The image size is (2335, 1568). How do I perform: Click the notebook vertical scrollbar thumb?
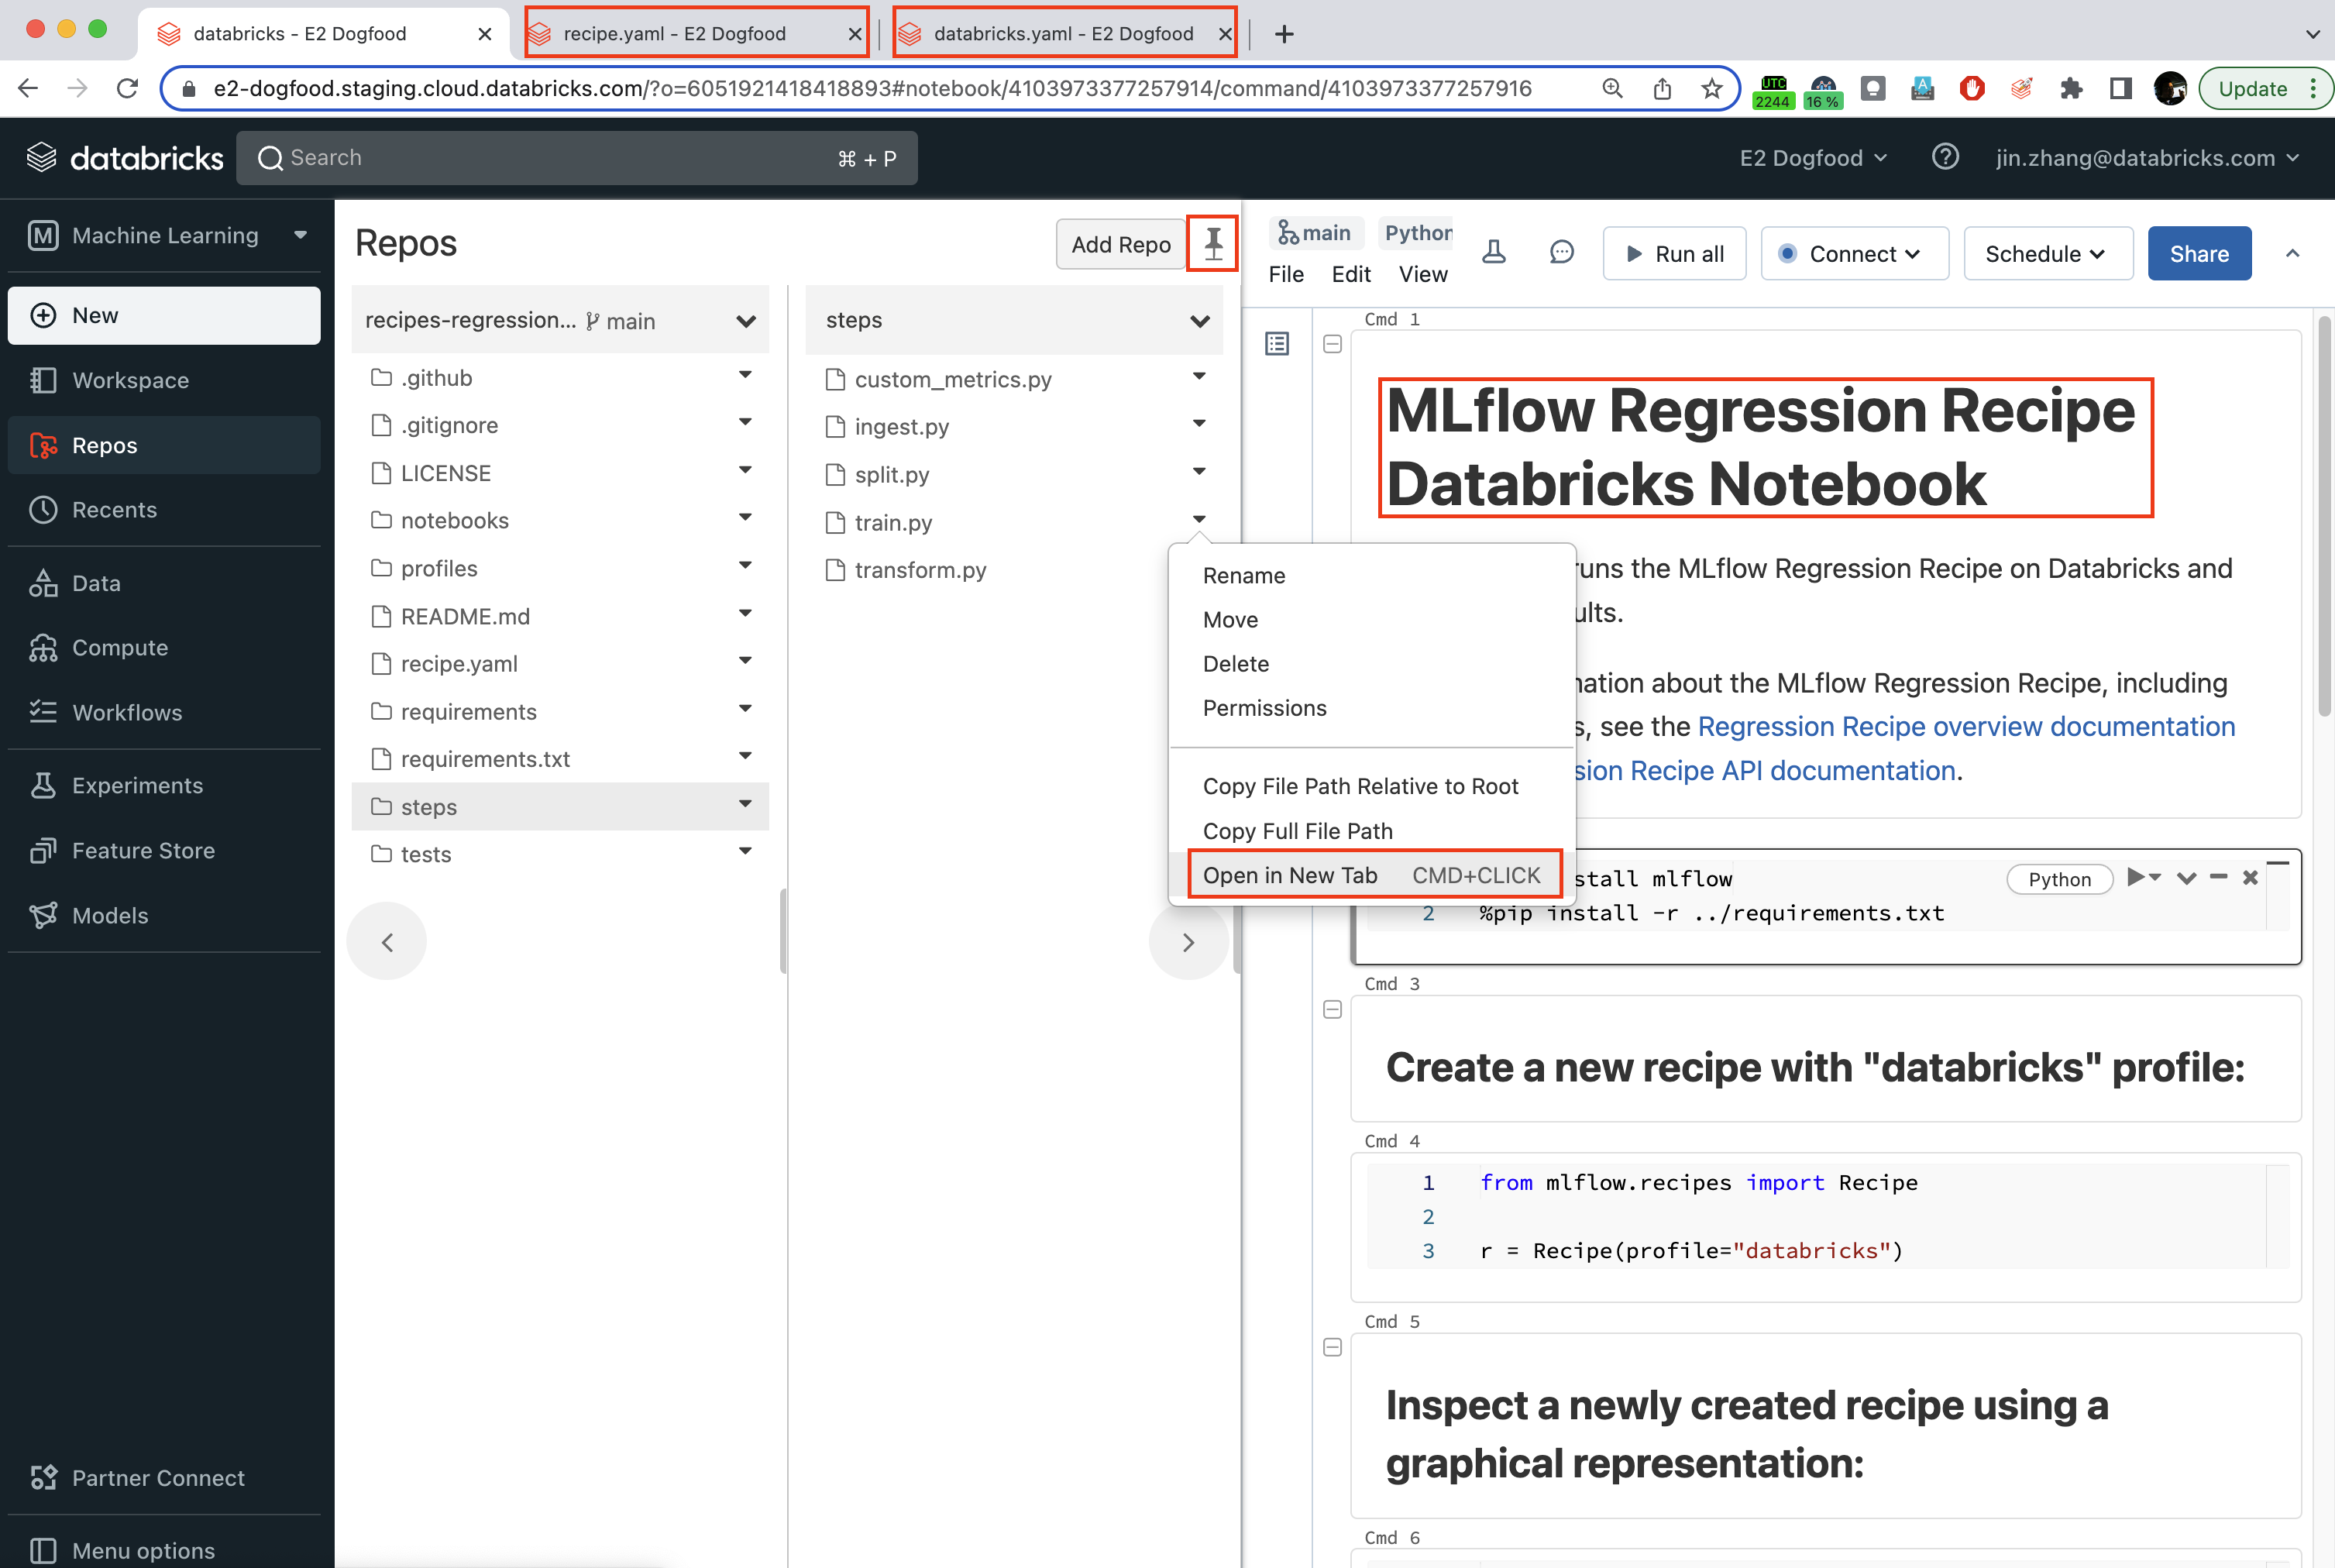point(2323,515)
